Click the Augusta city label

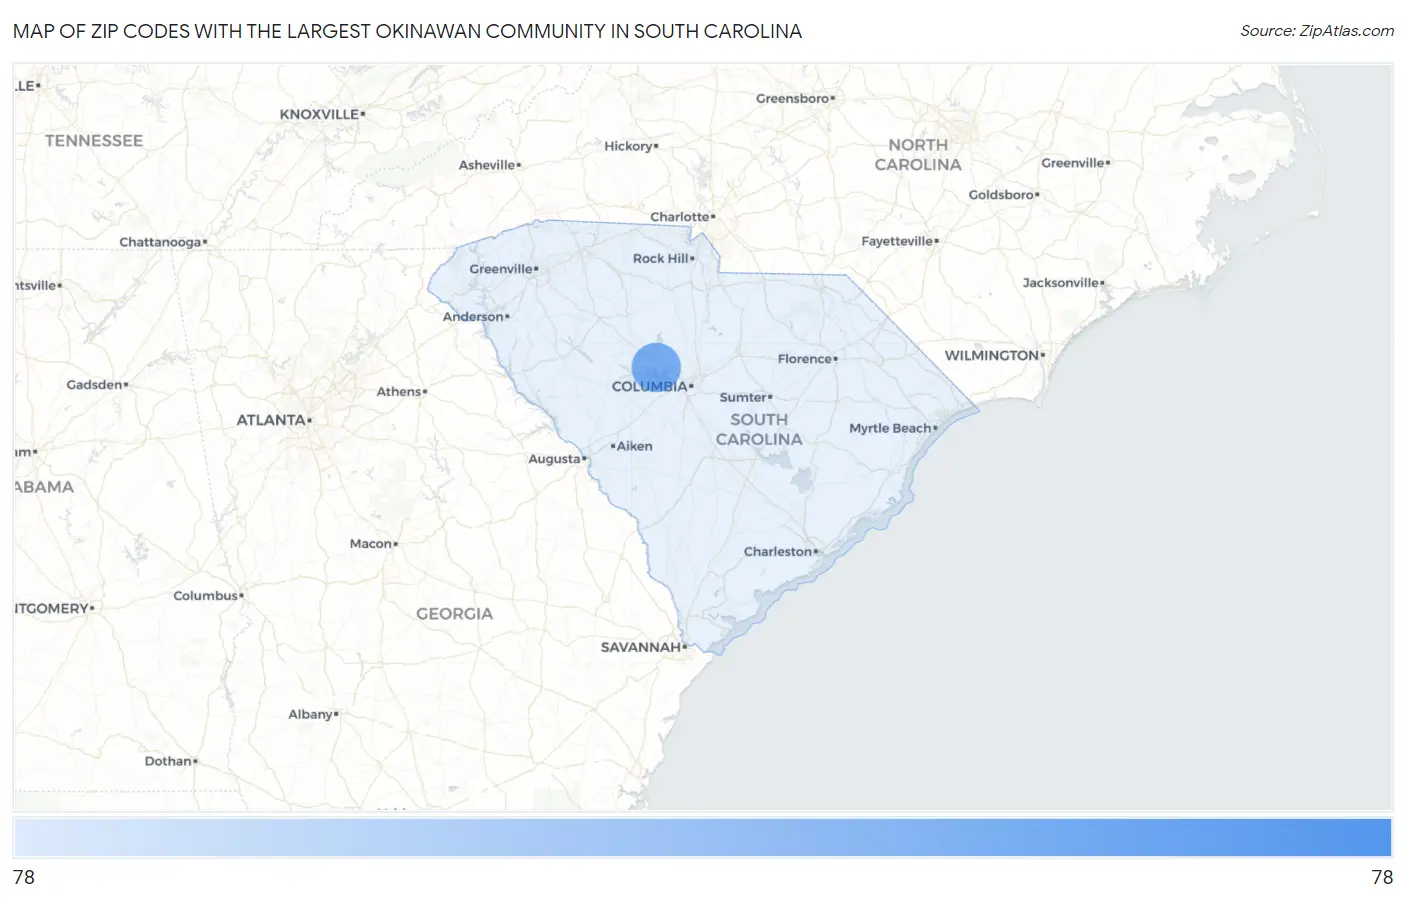click(554, 459)
